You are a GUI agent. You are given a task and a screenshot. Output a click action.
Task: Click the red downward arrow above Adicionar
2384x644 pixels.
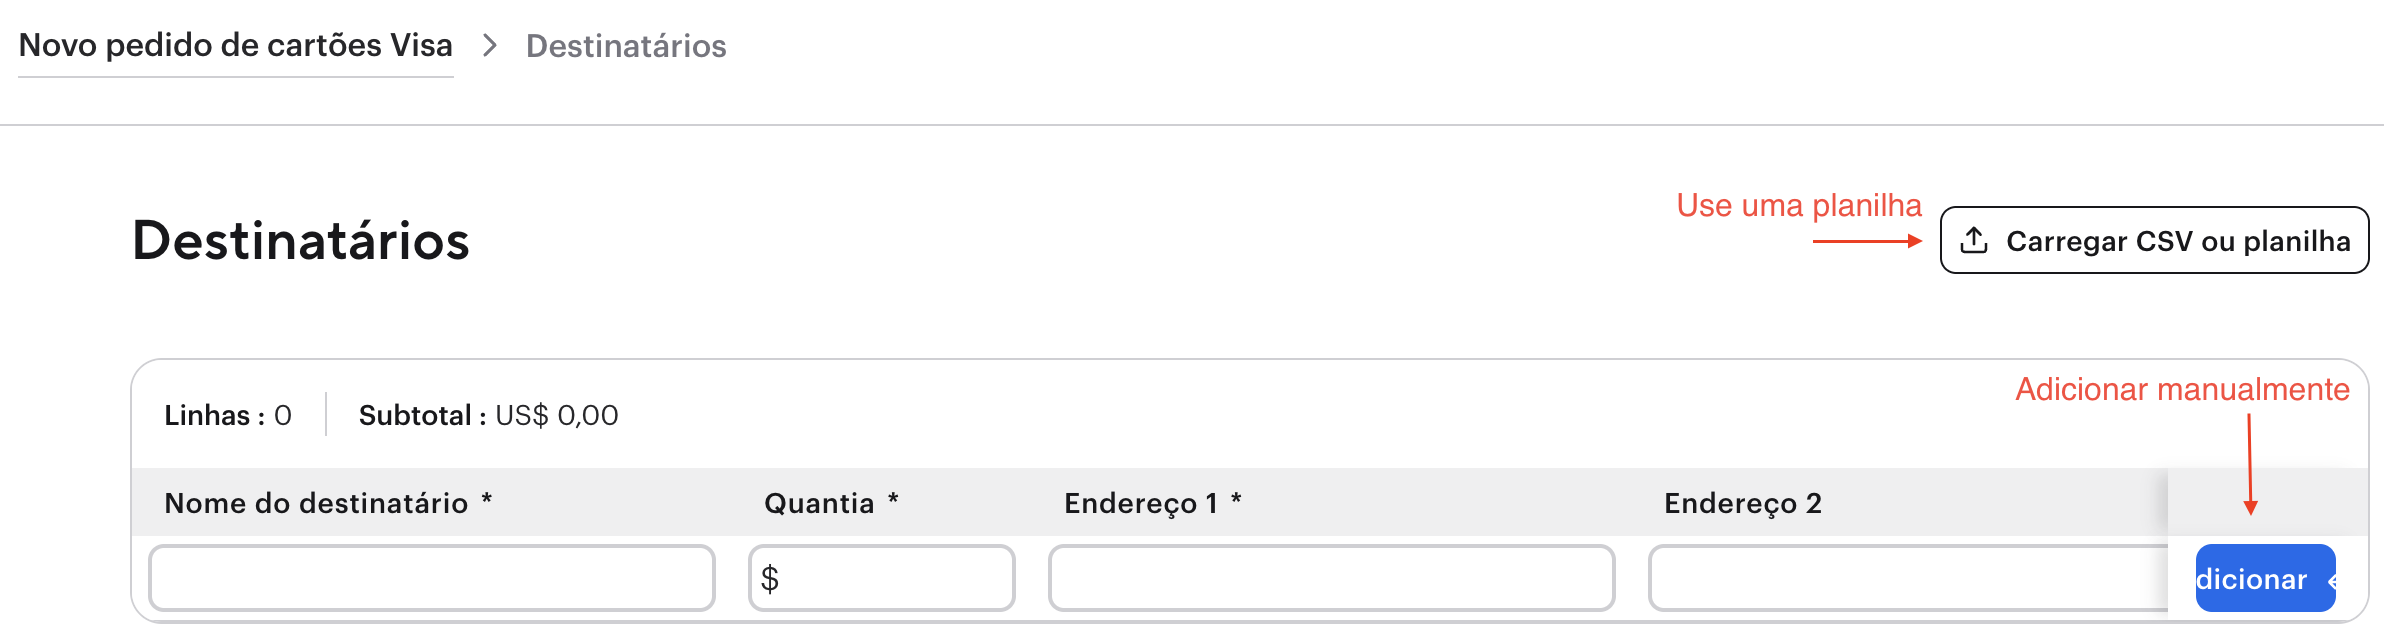[2250, 465]
